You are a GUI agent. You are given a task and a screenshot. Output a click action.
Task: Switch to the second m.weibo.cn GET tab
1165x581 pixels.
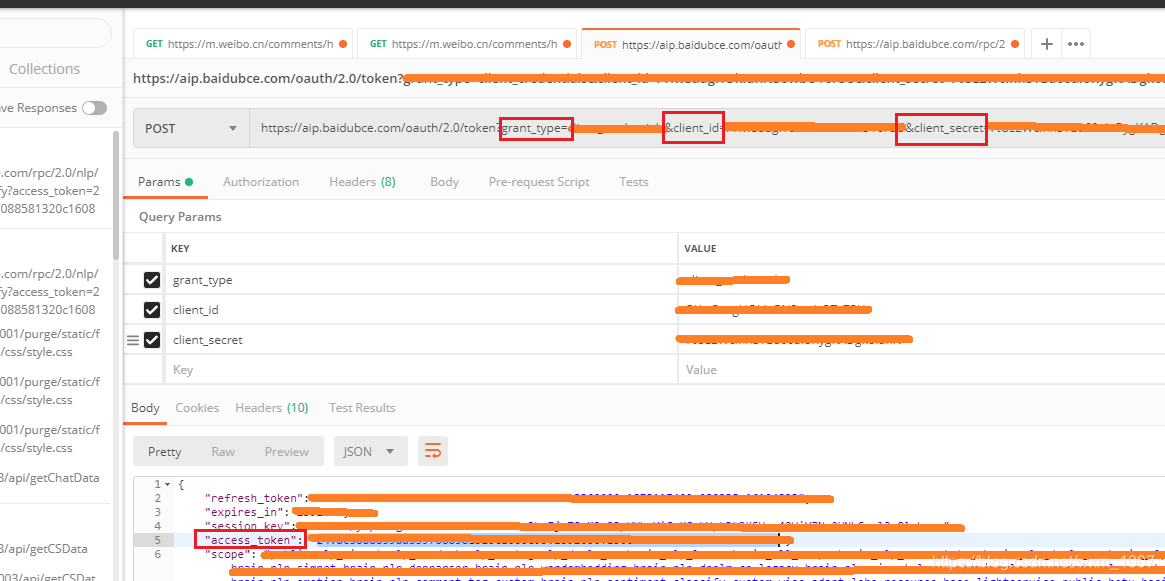[468, 44]
